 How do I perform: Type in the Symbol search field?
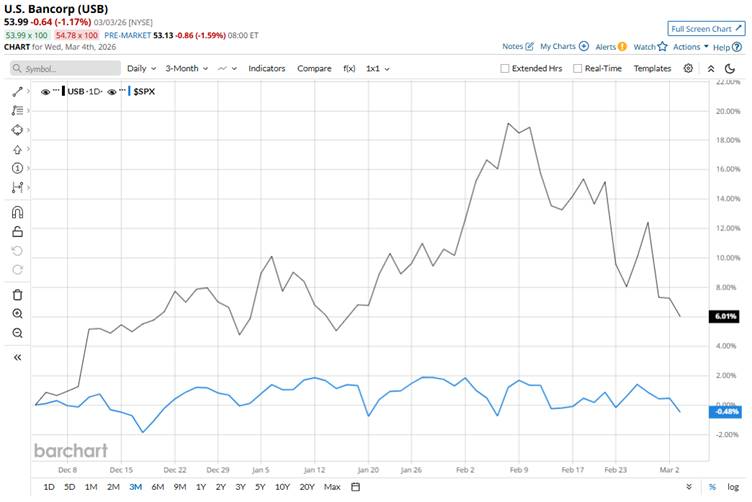[65, 69]
